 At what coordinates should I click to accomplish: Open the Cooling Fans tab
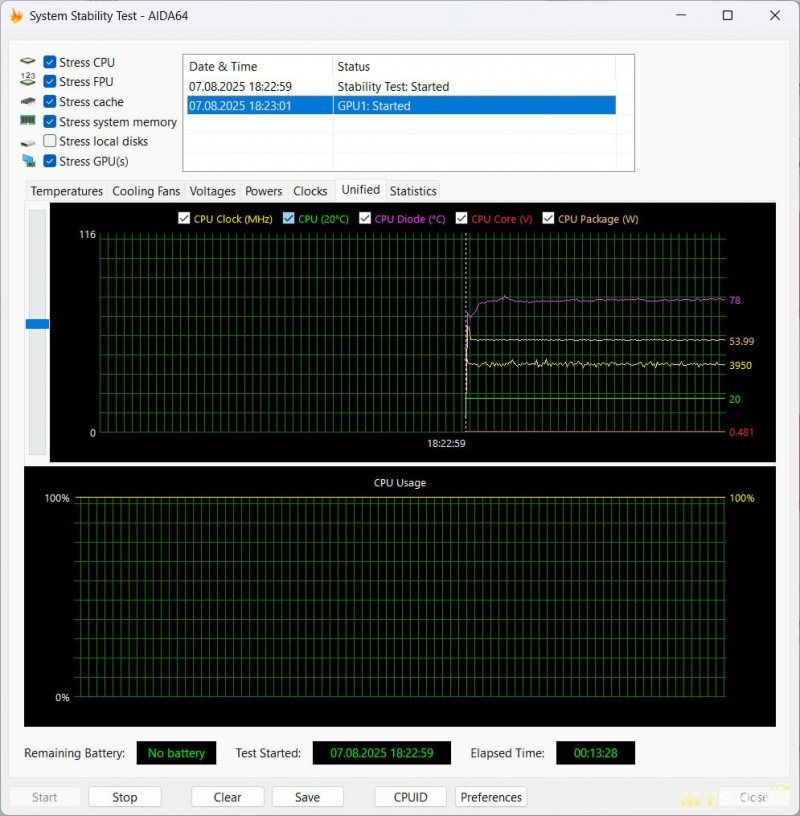click(146, 191)
